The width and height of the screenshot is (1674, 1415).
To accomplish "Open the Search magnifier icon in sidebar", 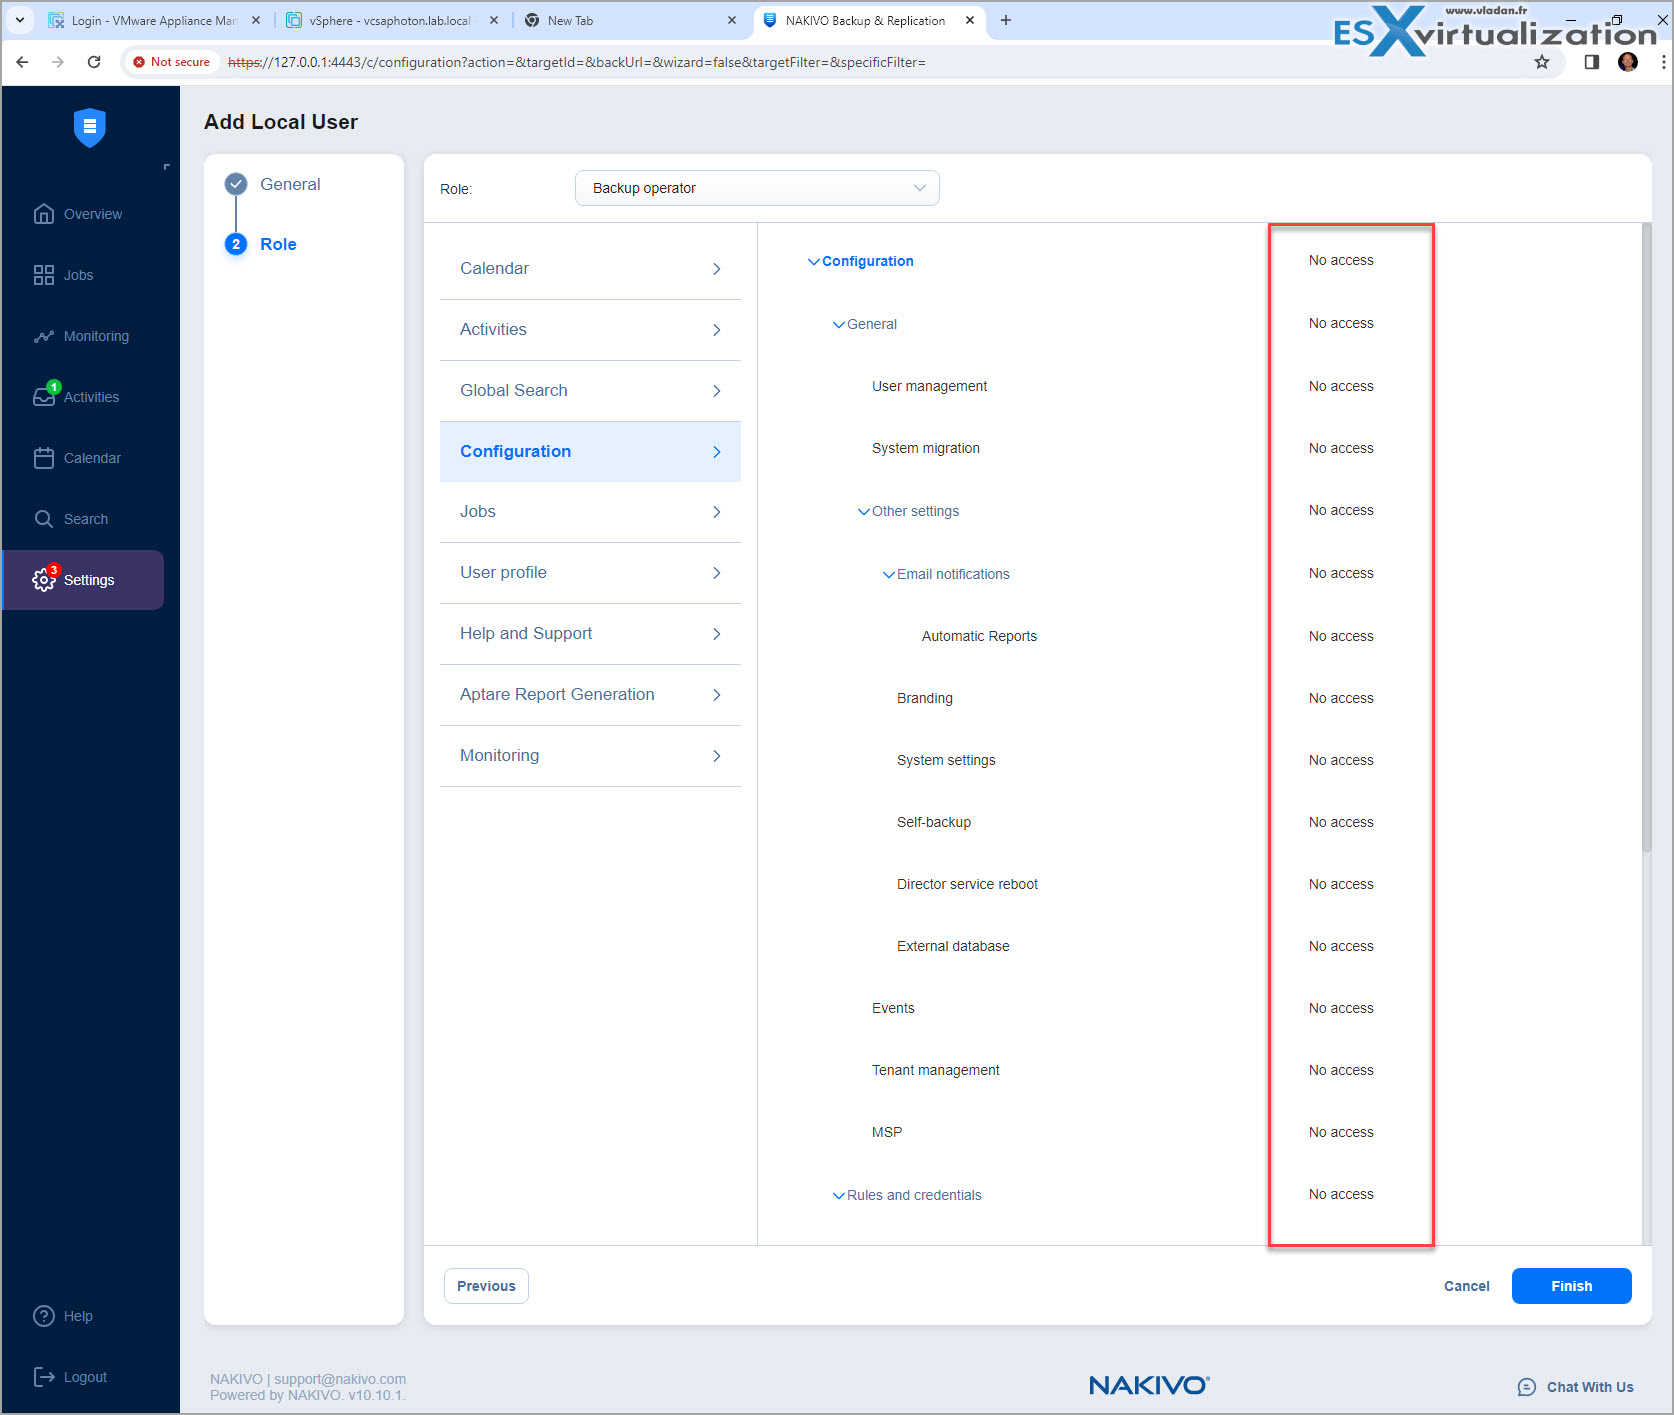I will click(x=43, y=519).
